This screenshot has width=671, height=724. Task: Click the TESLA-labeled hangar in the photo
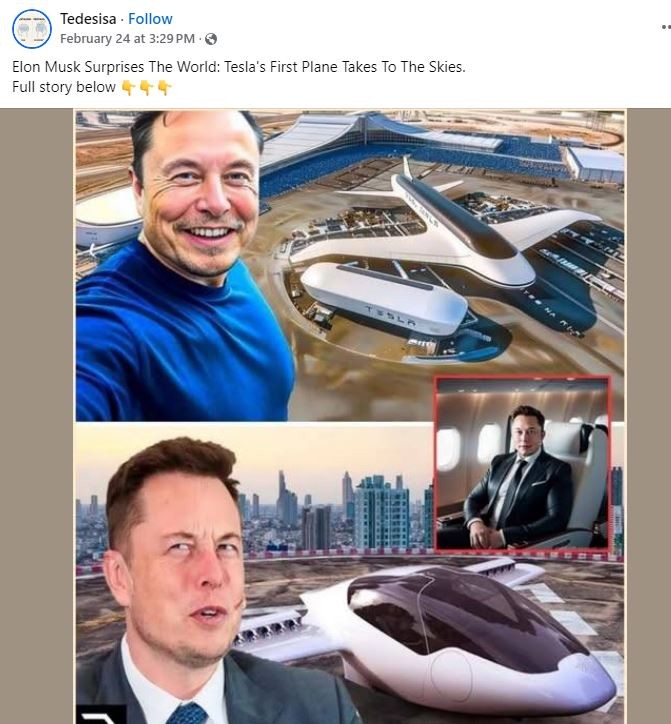385,299
